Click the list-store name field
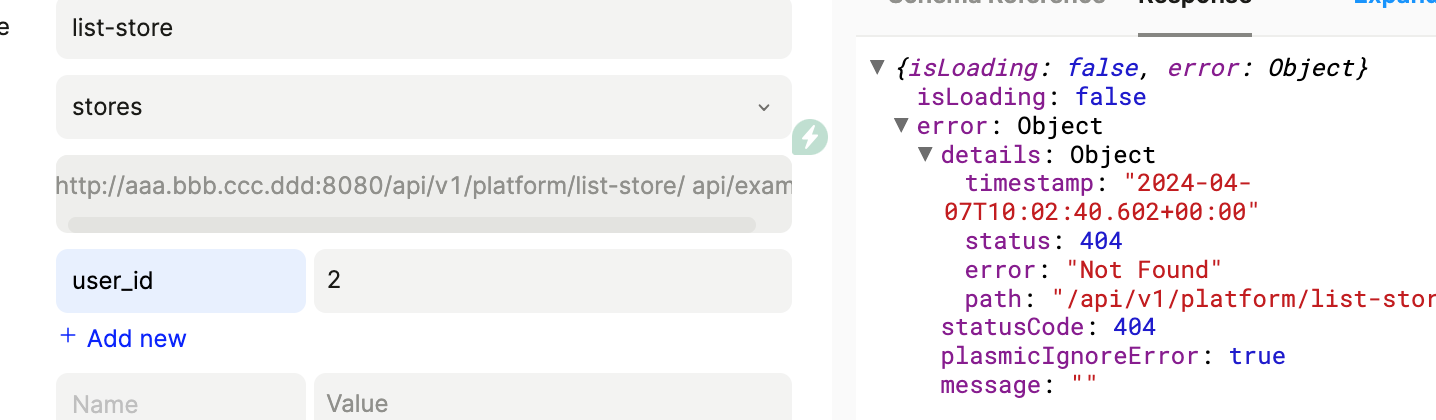 point(423,28)
